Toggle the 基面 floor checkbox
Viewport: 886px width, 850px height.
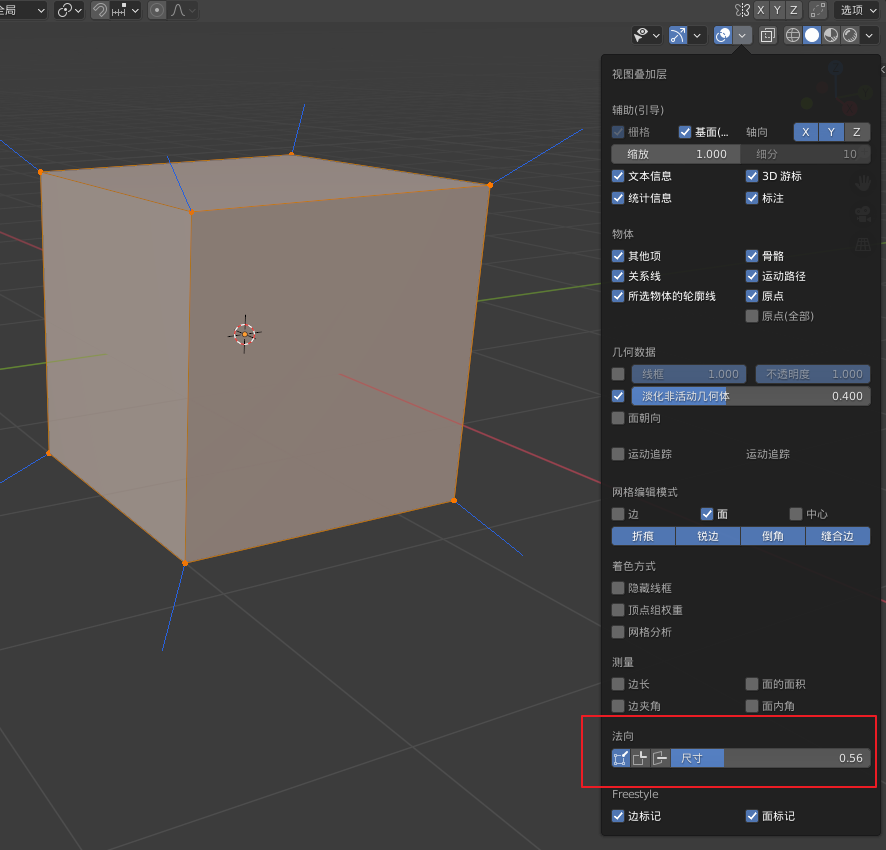coord(685,132)
